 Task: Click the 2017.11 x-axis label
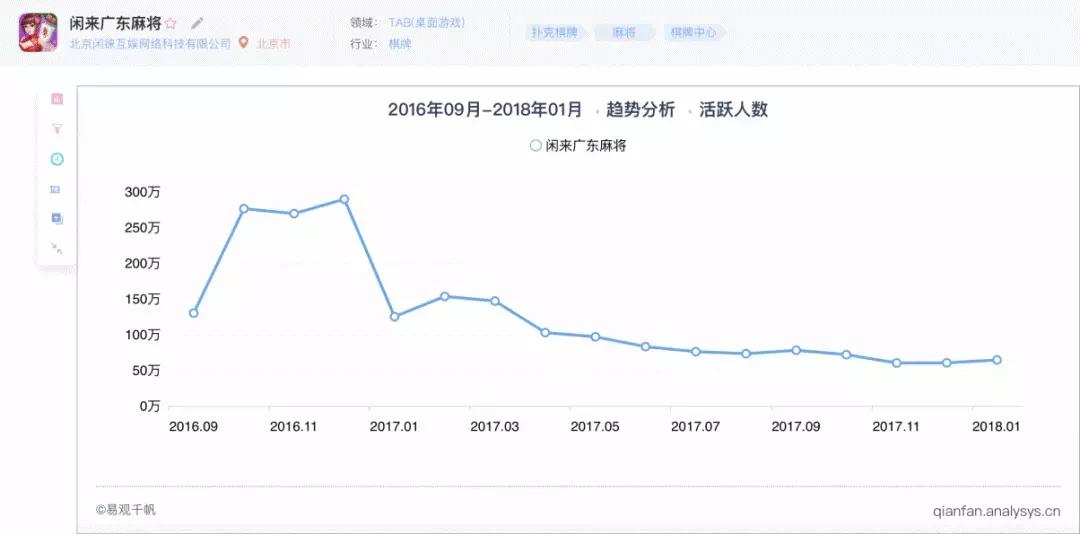896,427
